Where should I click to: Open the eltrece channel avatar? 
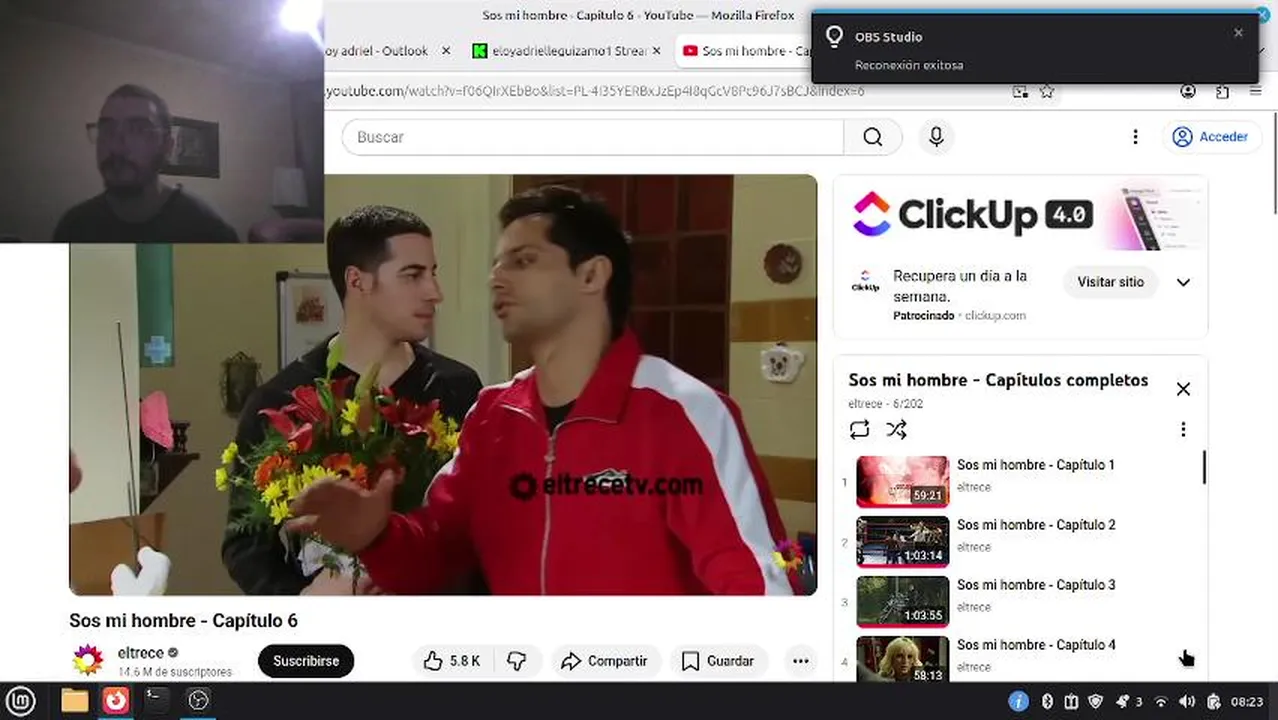[88, 660]
